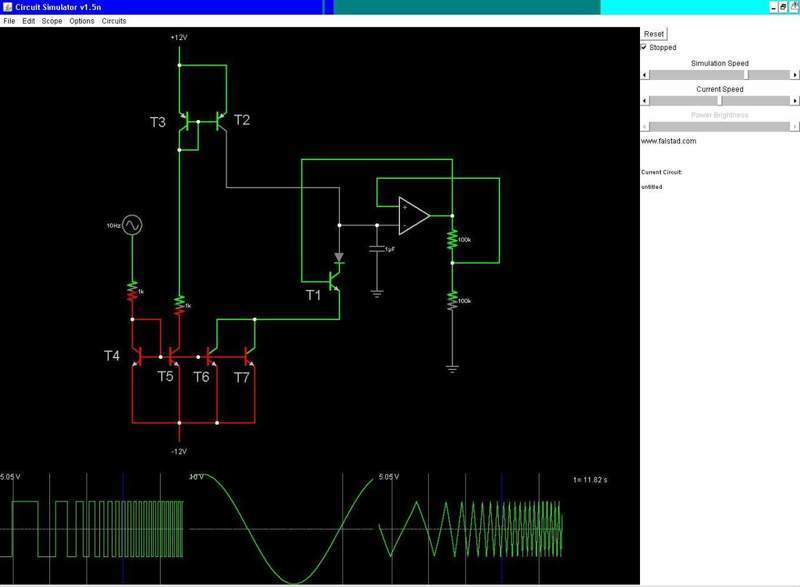Click the www.falstad.com text

[668, 141]
